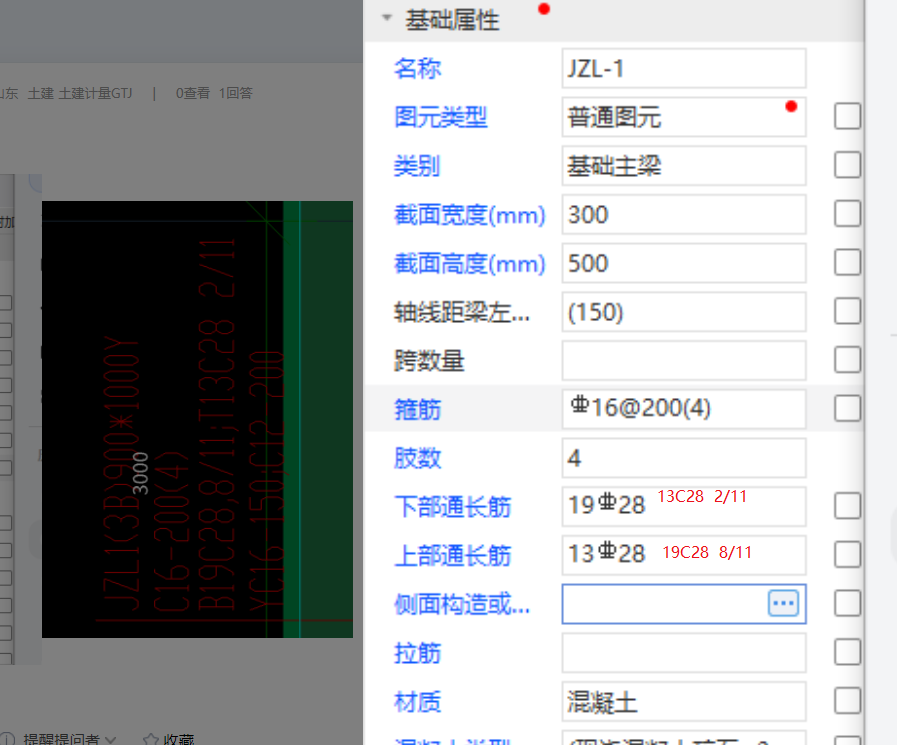
Task: Collapse the 基础属性 section arrow
Action: pos(387,18)
